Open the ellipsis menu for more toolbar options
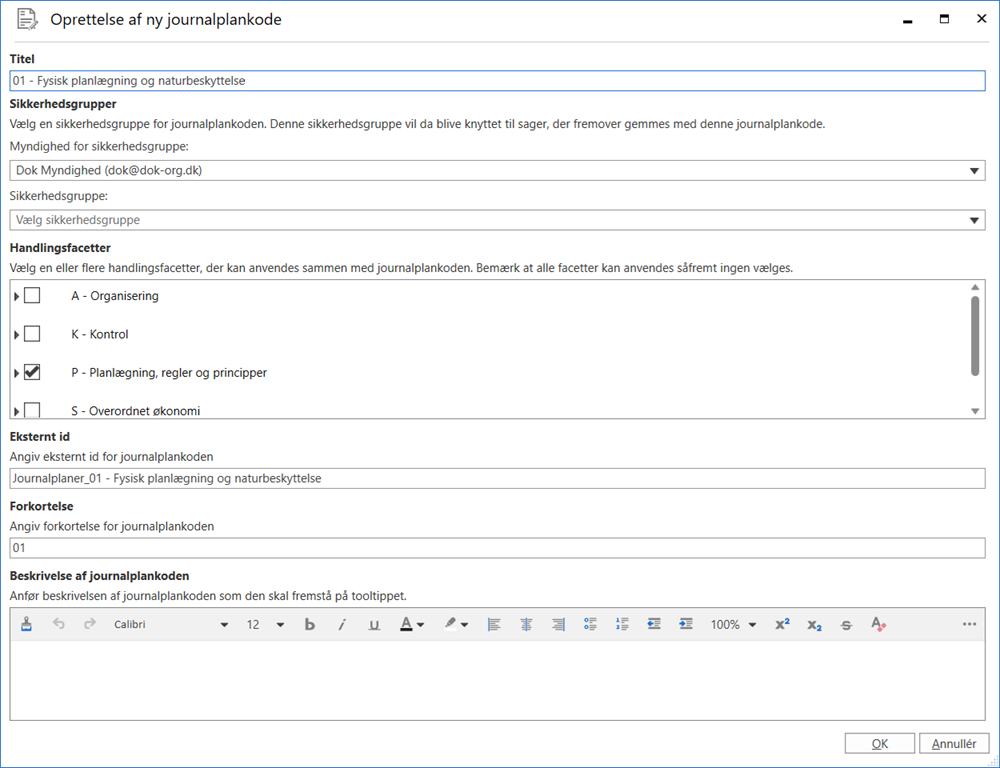The image size is (1000, 768). tap(968, 624)
